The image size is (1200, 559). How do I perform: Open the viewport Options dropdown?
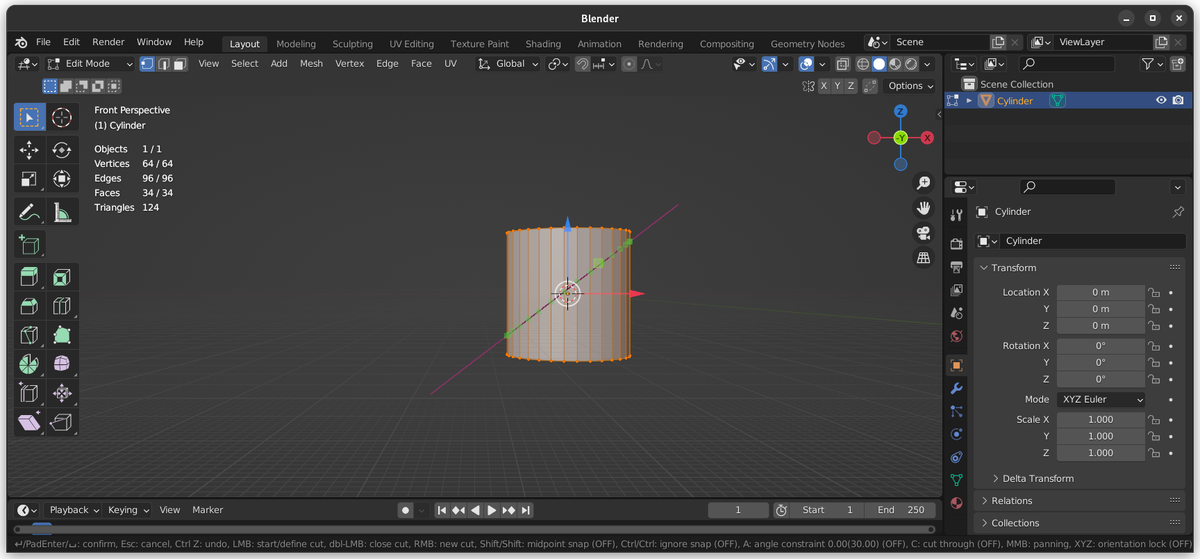pos(911,86)
